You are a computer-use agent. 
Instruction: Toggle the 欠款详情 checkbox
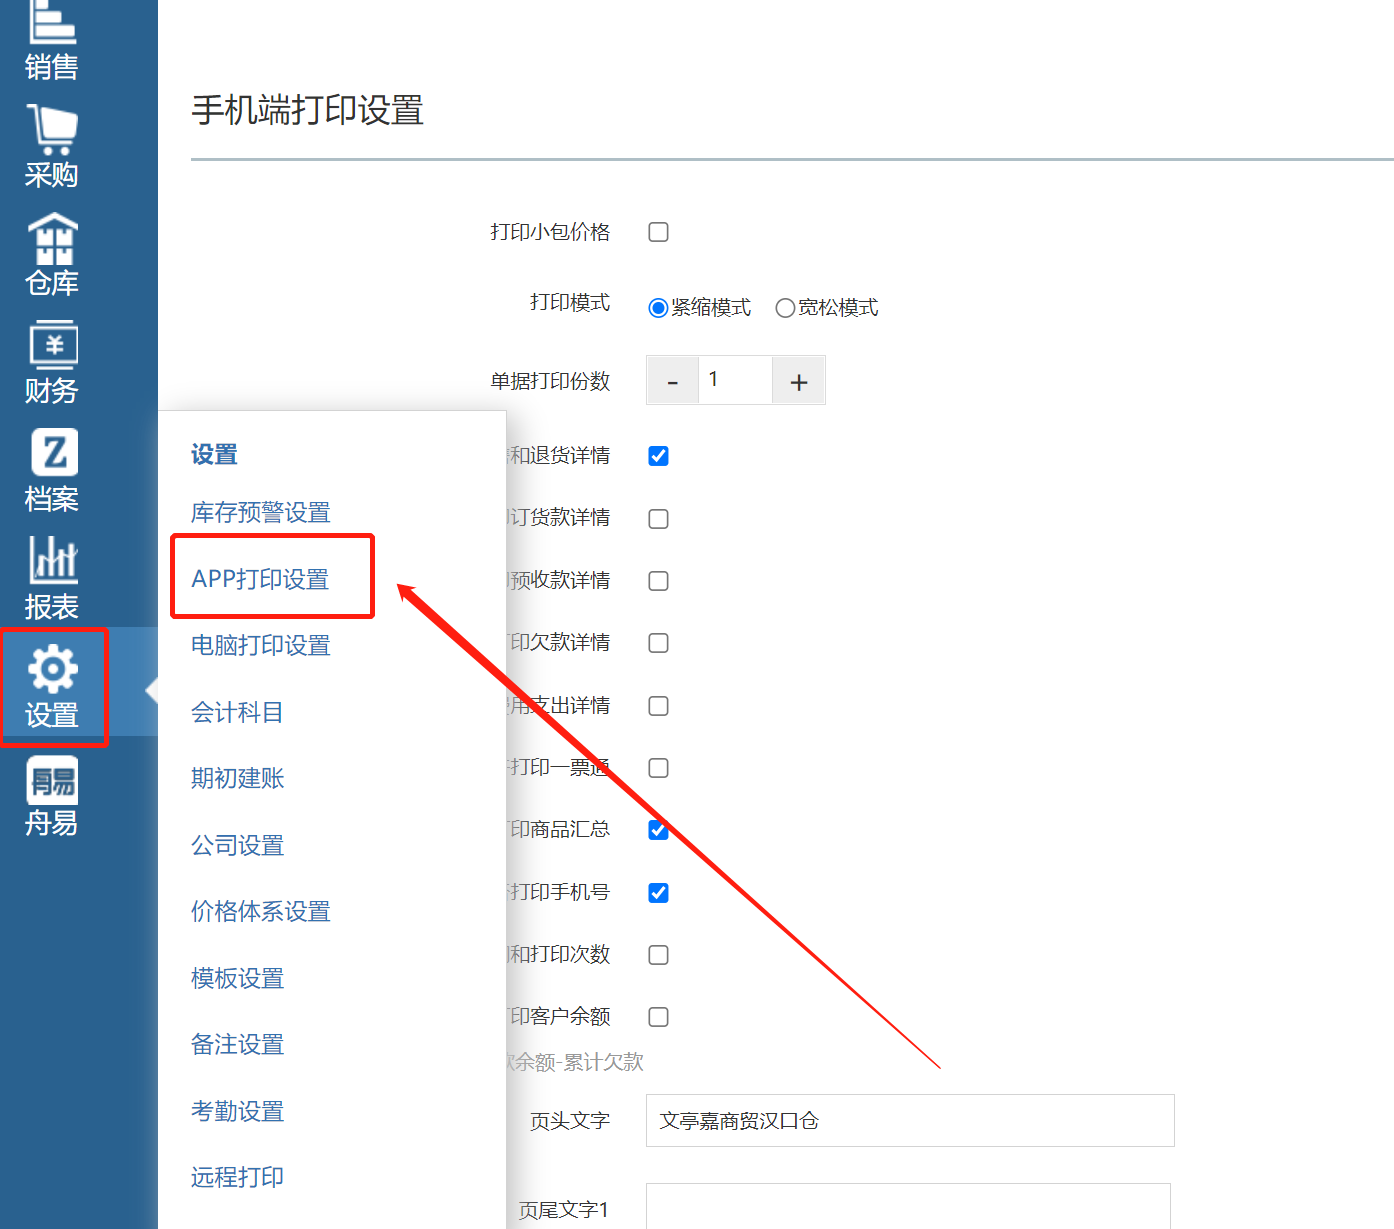point(658,643)
